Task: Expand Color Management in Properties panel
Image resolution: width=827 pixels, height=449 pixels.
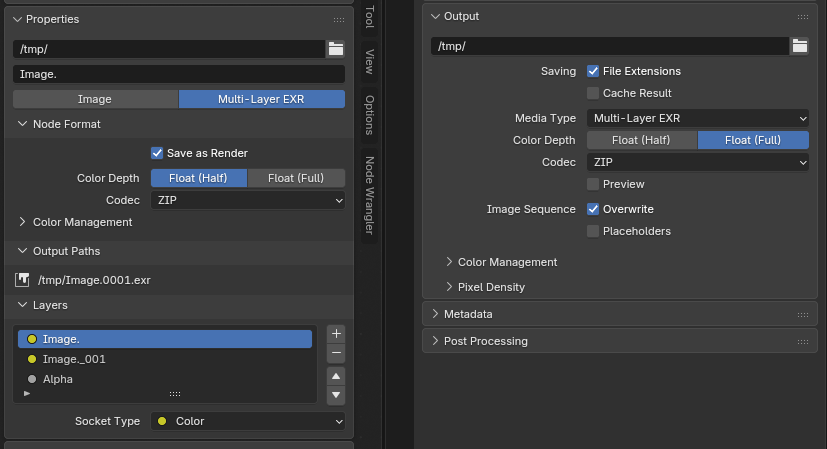Action: click(22, 222)
